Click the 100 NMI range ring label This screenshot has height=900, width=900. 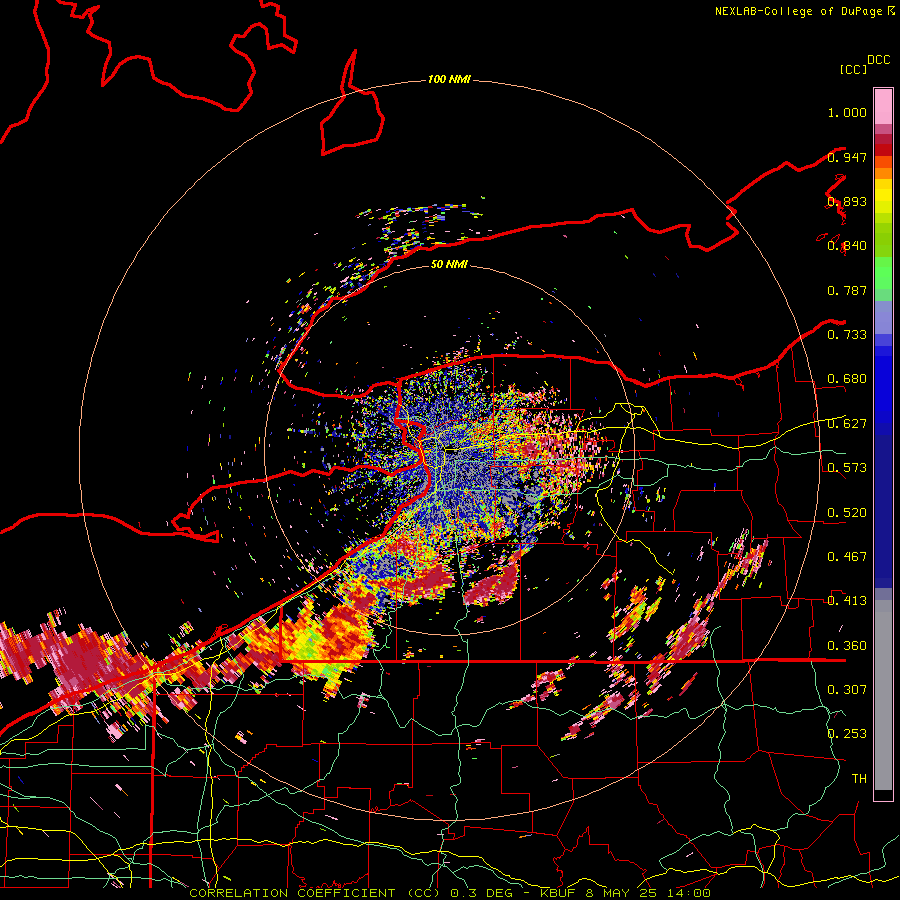tap(449, 79)
